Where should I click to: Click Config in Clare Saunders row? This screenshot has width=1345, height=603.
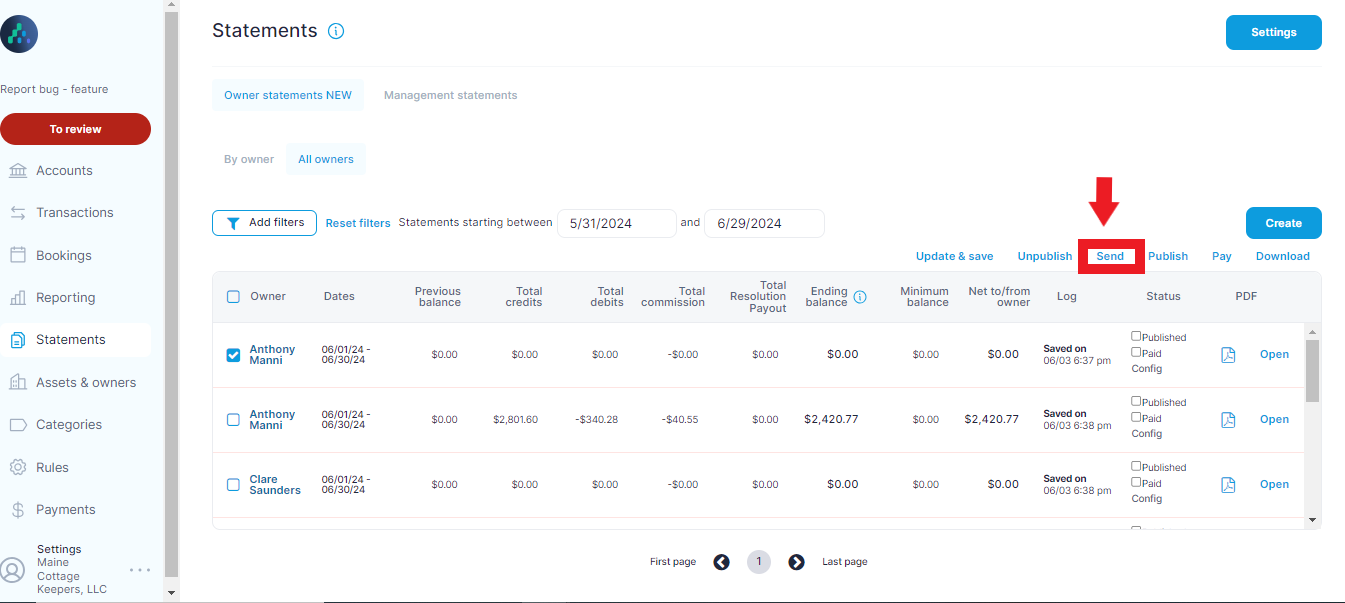click(x=1147, y=499)
